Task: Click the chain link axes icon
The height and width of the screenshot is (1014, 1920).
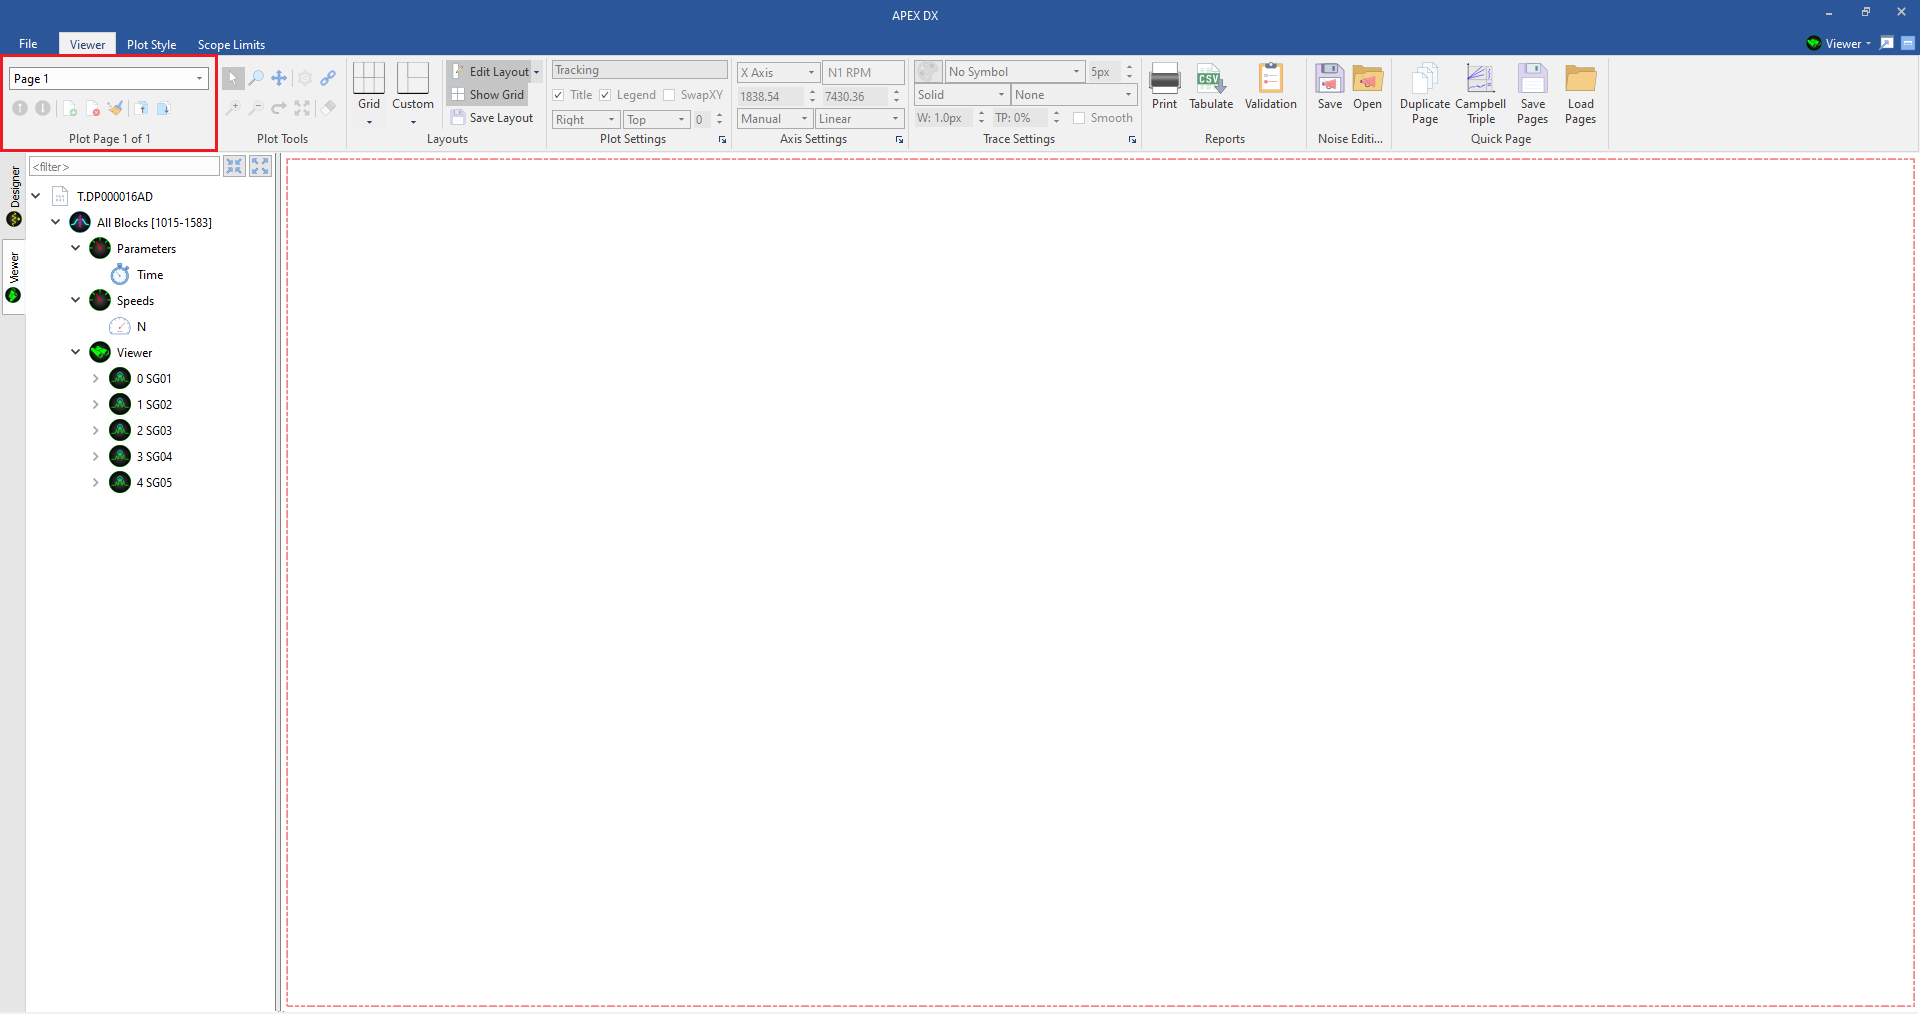Action: (x=328, y=78)
